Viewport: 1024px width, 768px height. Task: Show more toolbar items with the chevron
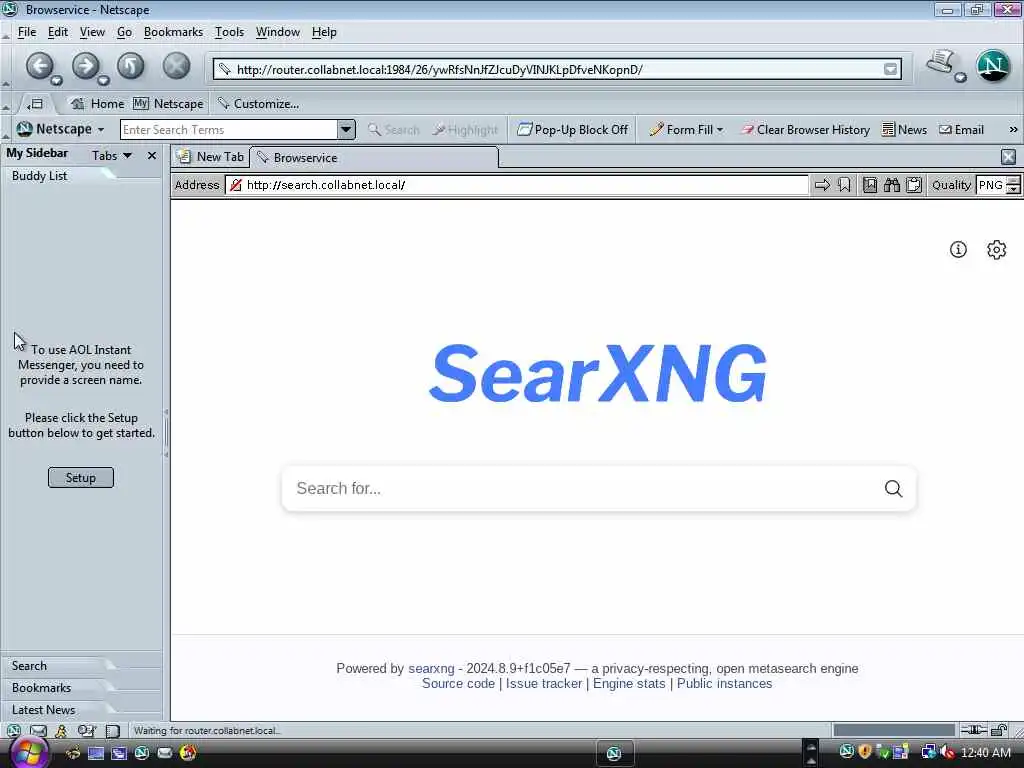(x=1013, y=129)
